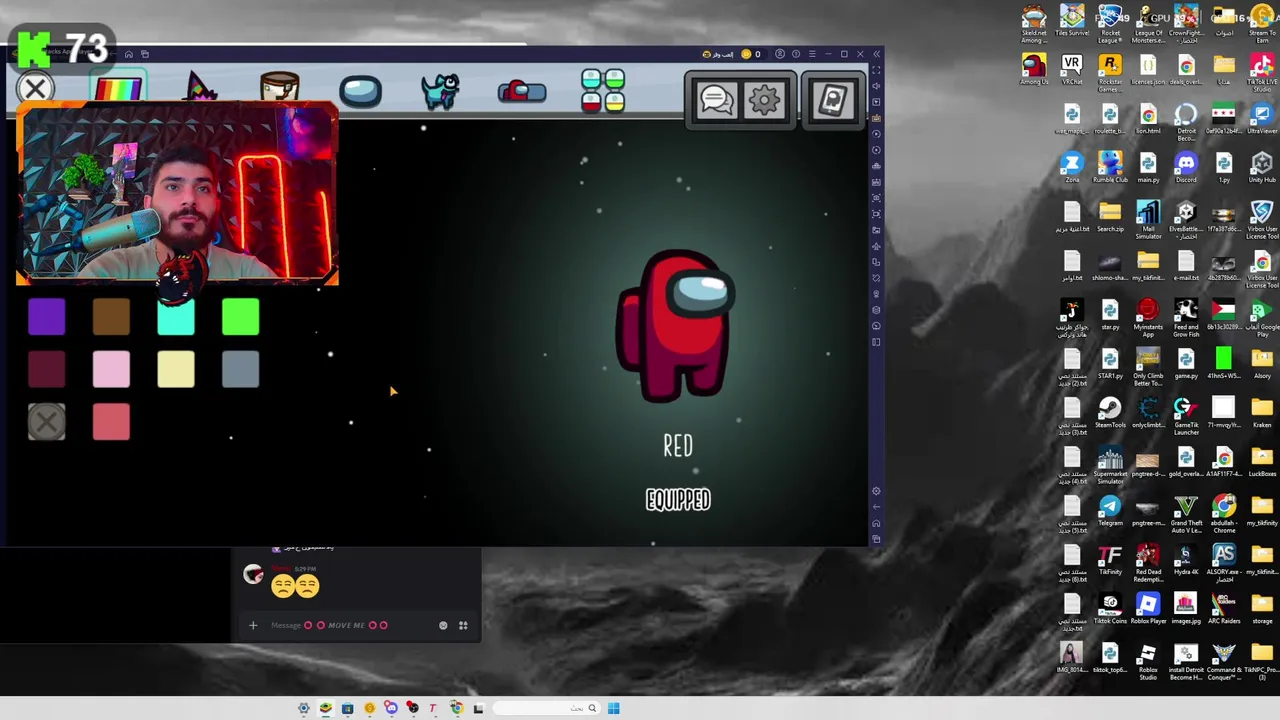This screenshot has width=1280, height=720.
Task: Open Red Dead Redemption shortcut
Action: pos(1148,563)
